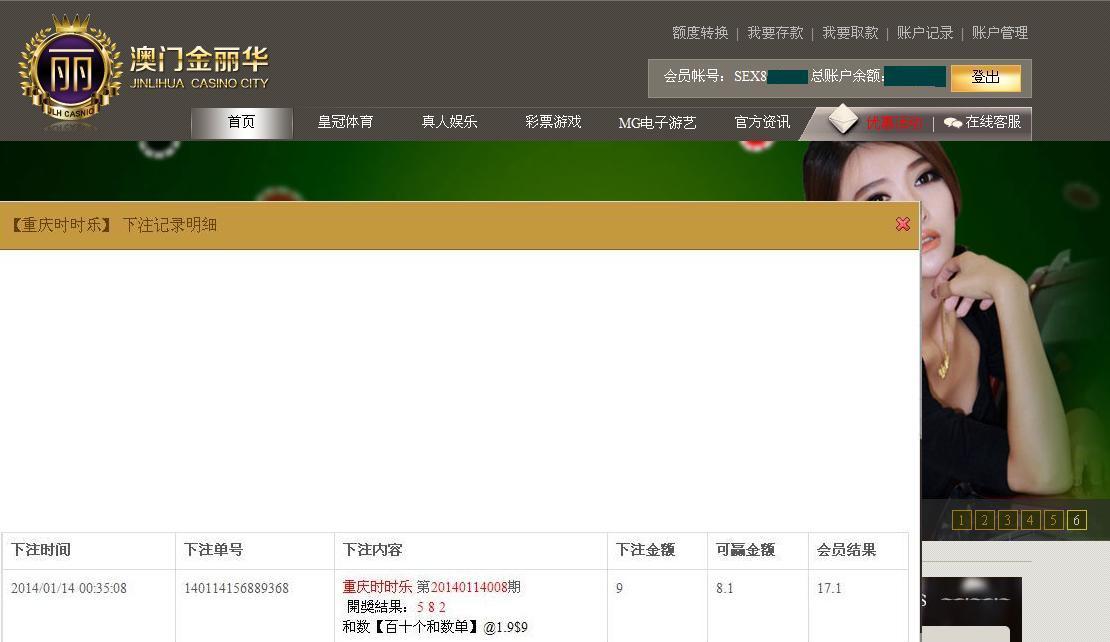Click the 会员帐号 SEX8 account label
Image resolution: width=1110 pixels, height=642 pixels.
click(715, 76)
